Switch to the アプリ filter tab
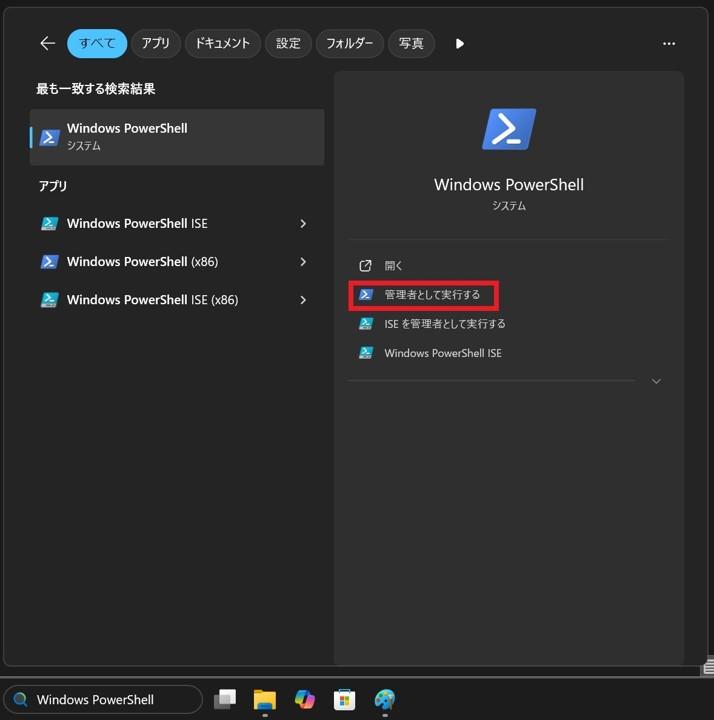The height and width of the screenshot is (720, 714). click(x=156, y=44)
